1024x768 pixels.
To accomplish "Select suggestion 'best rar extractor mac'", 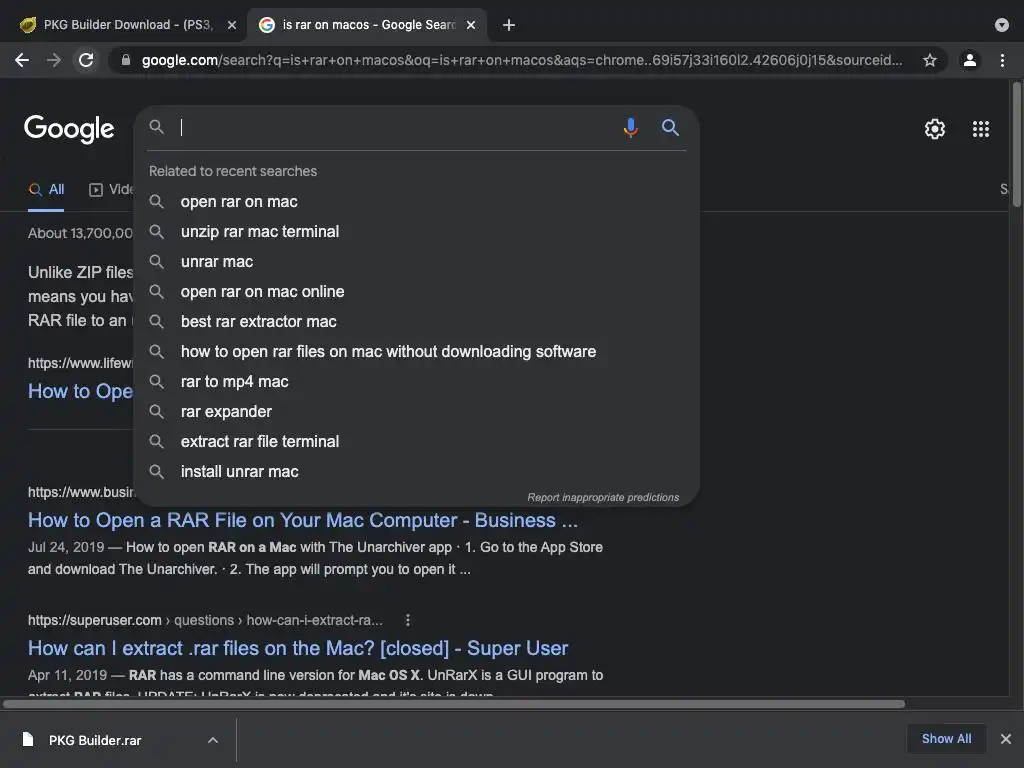I will [417, 322].
